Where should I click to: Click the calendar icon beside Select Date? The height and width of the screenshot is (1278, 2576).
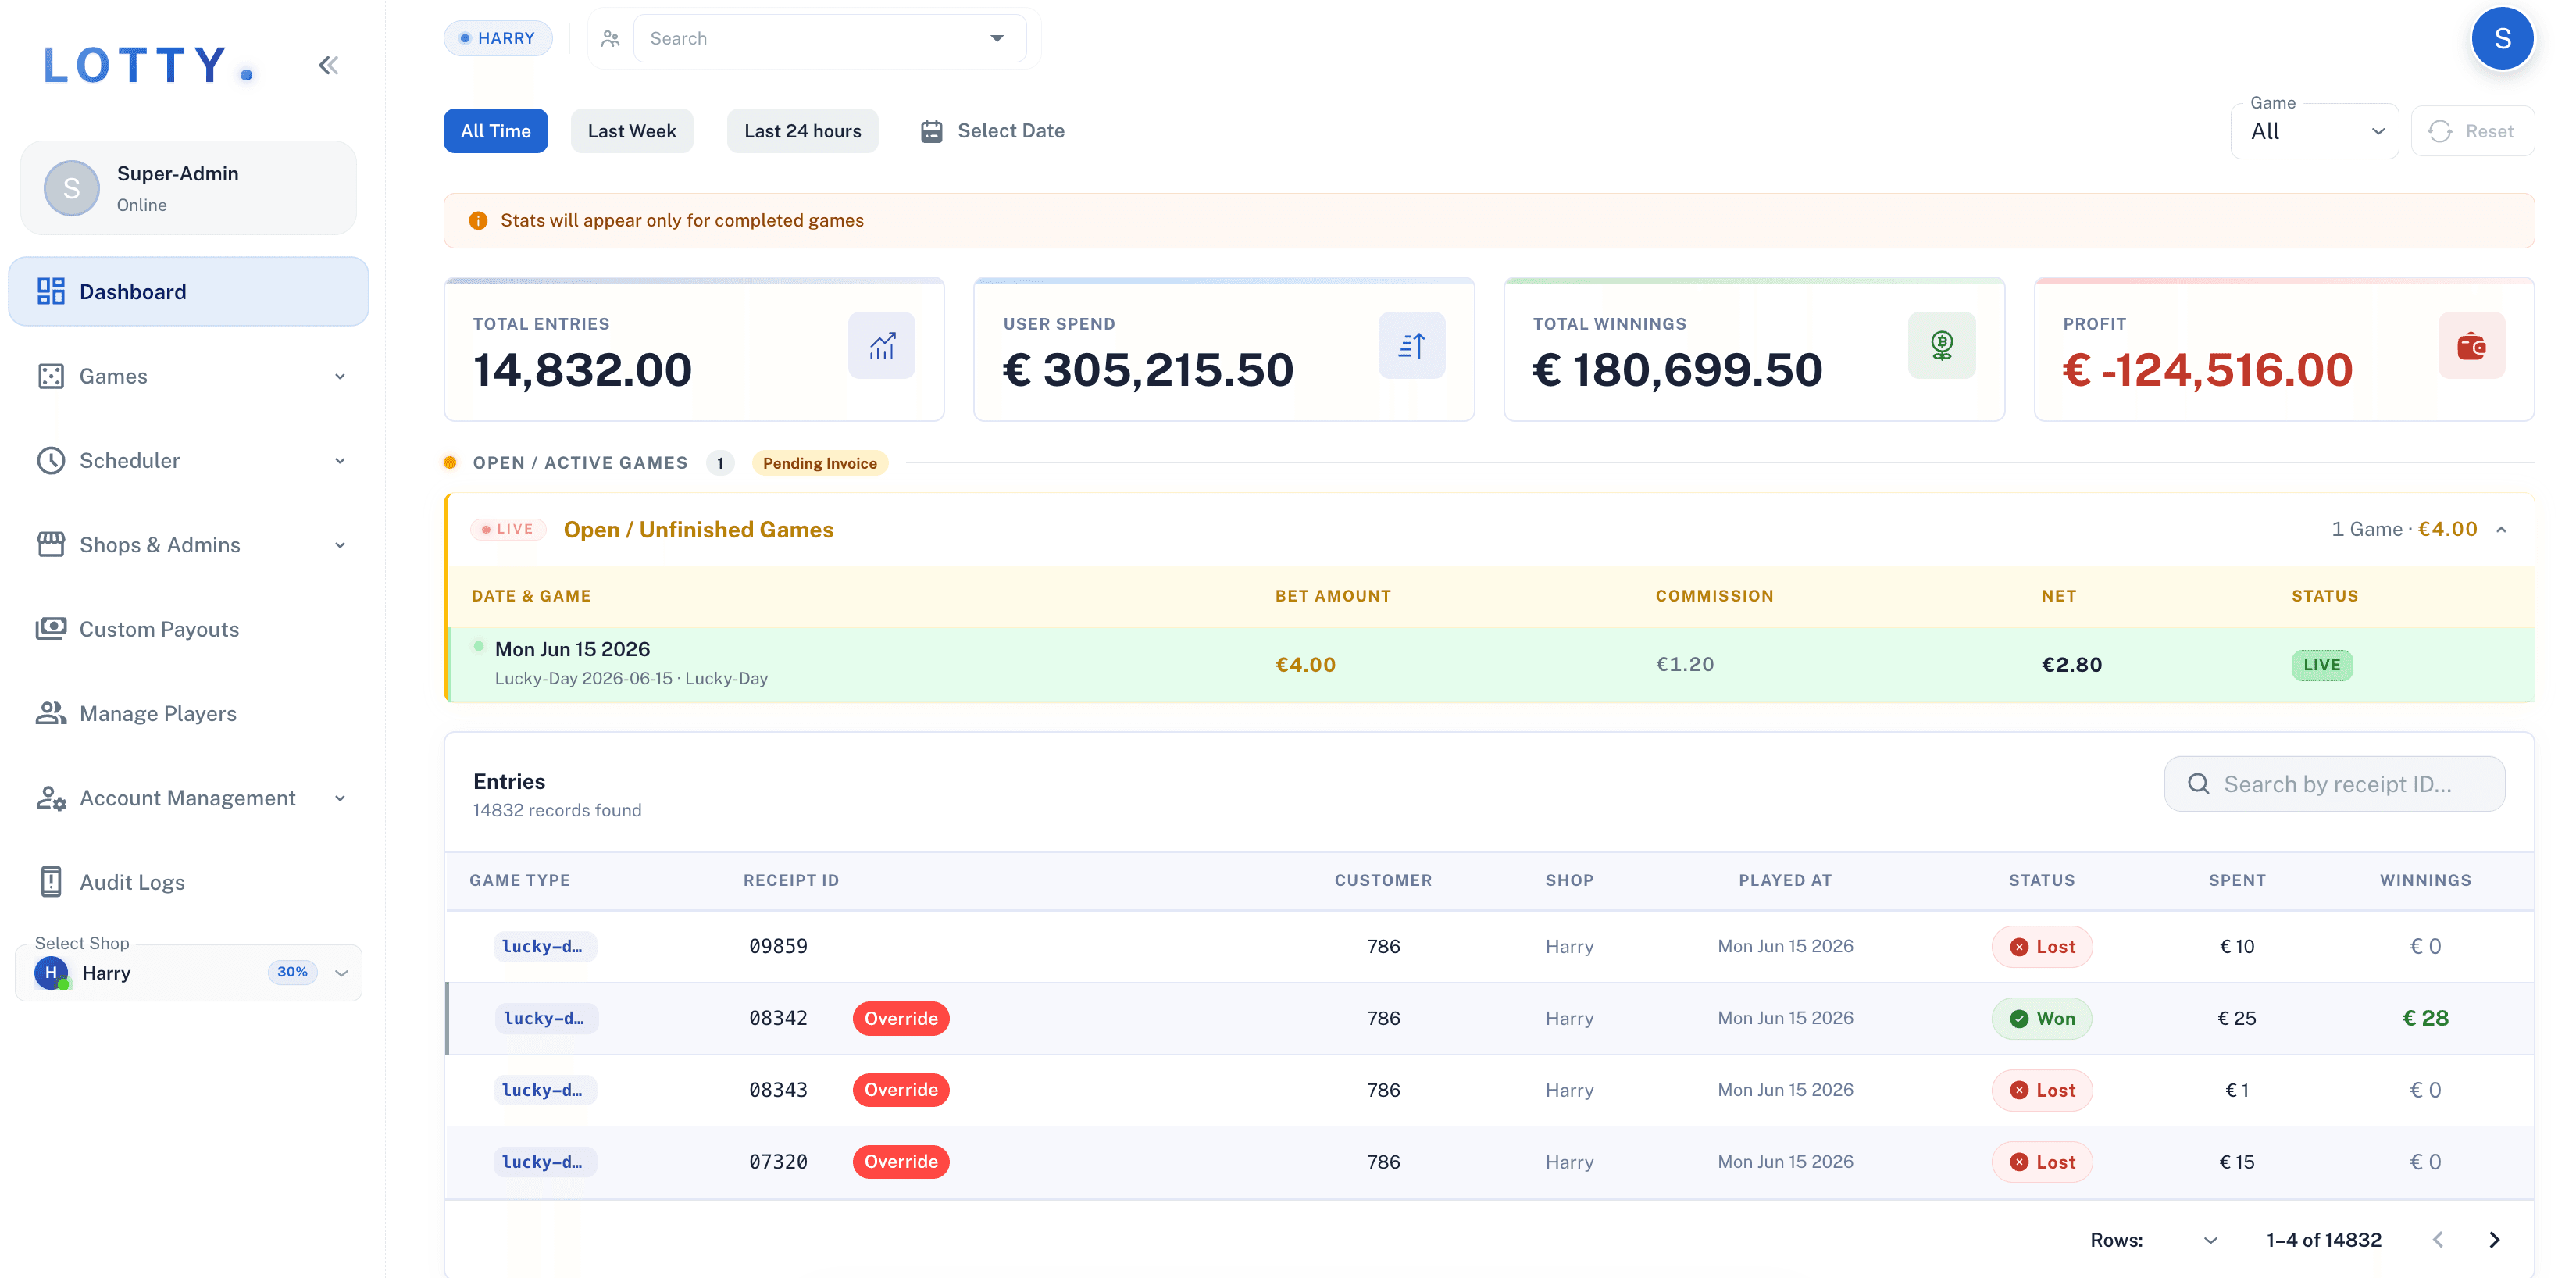pos(931,131)
